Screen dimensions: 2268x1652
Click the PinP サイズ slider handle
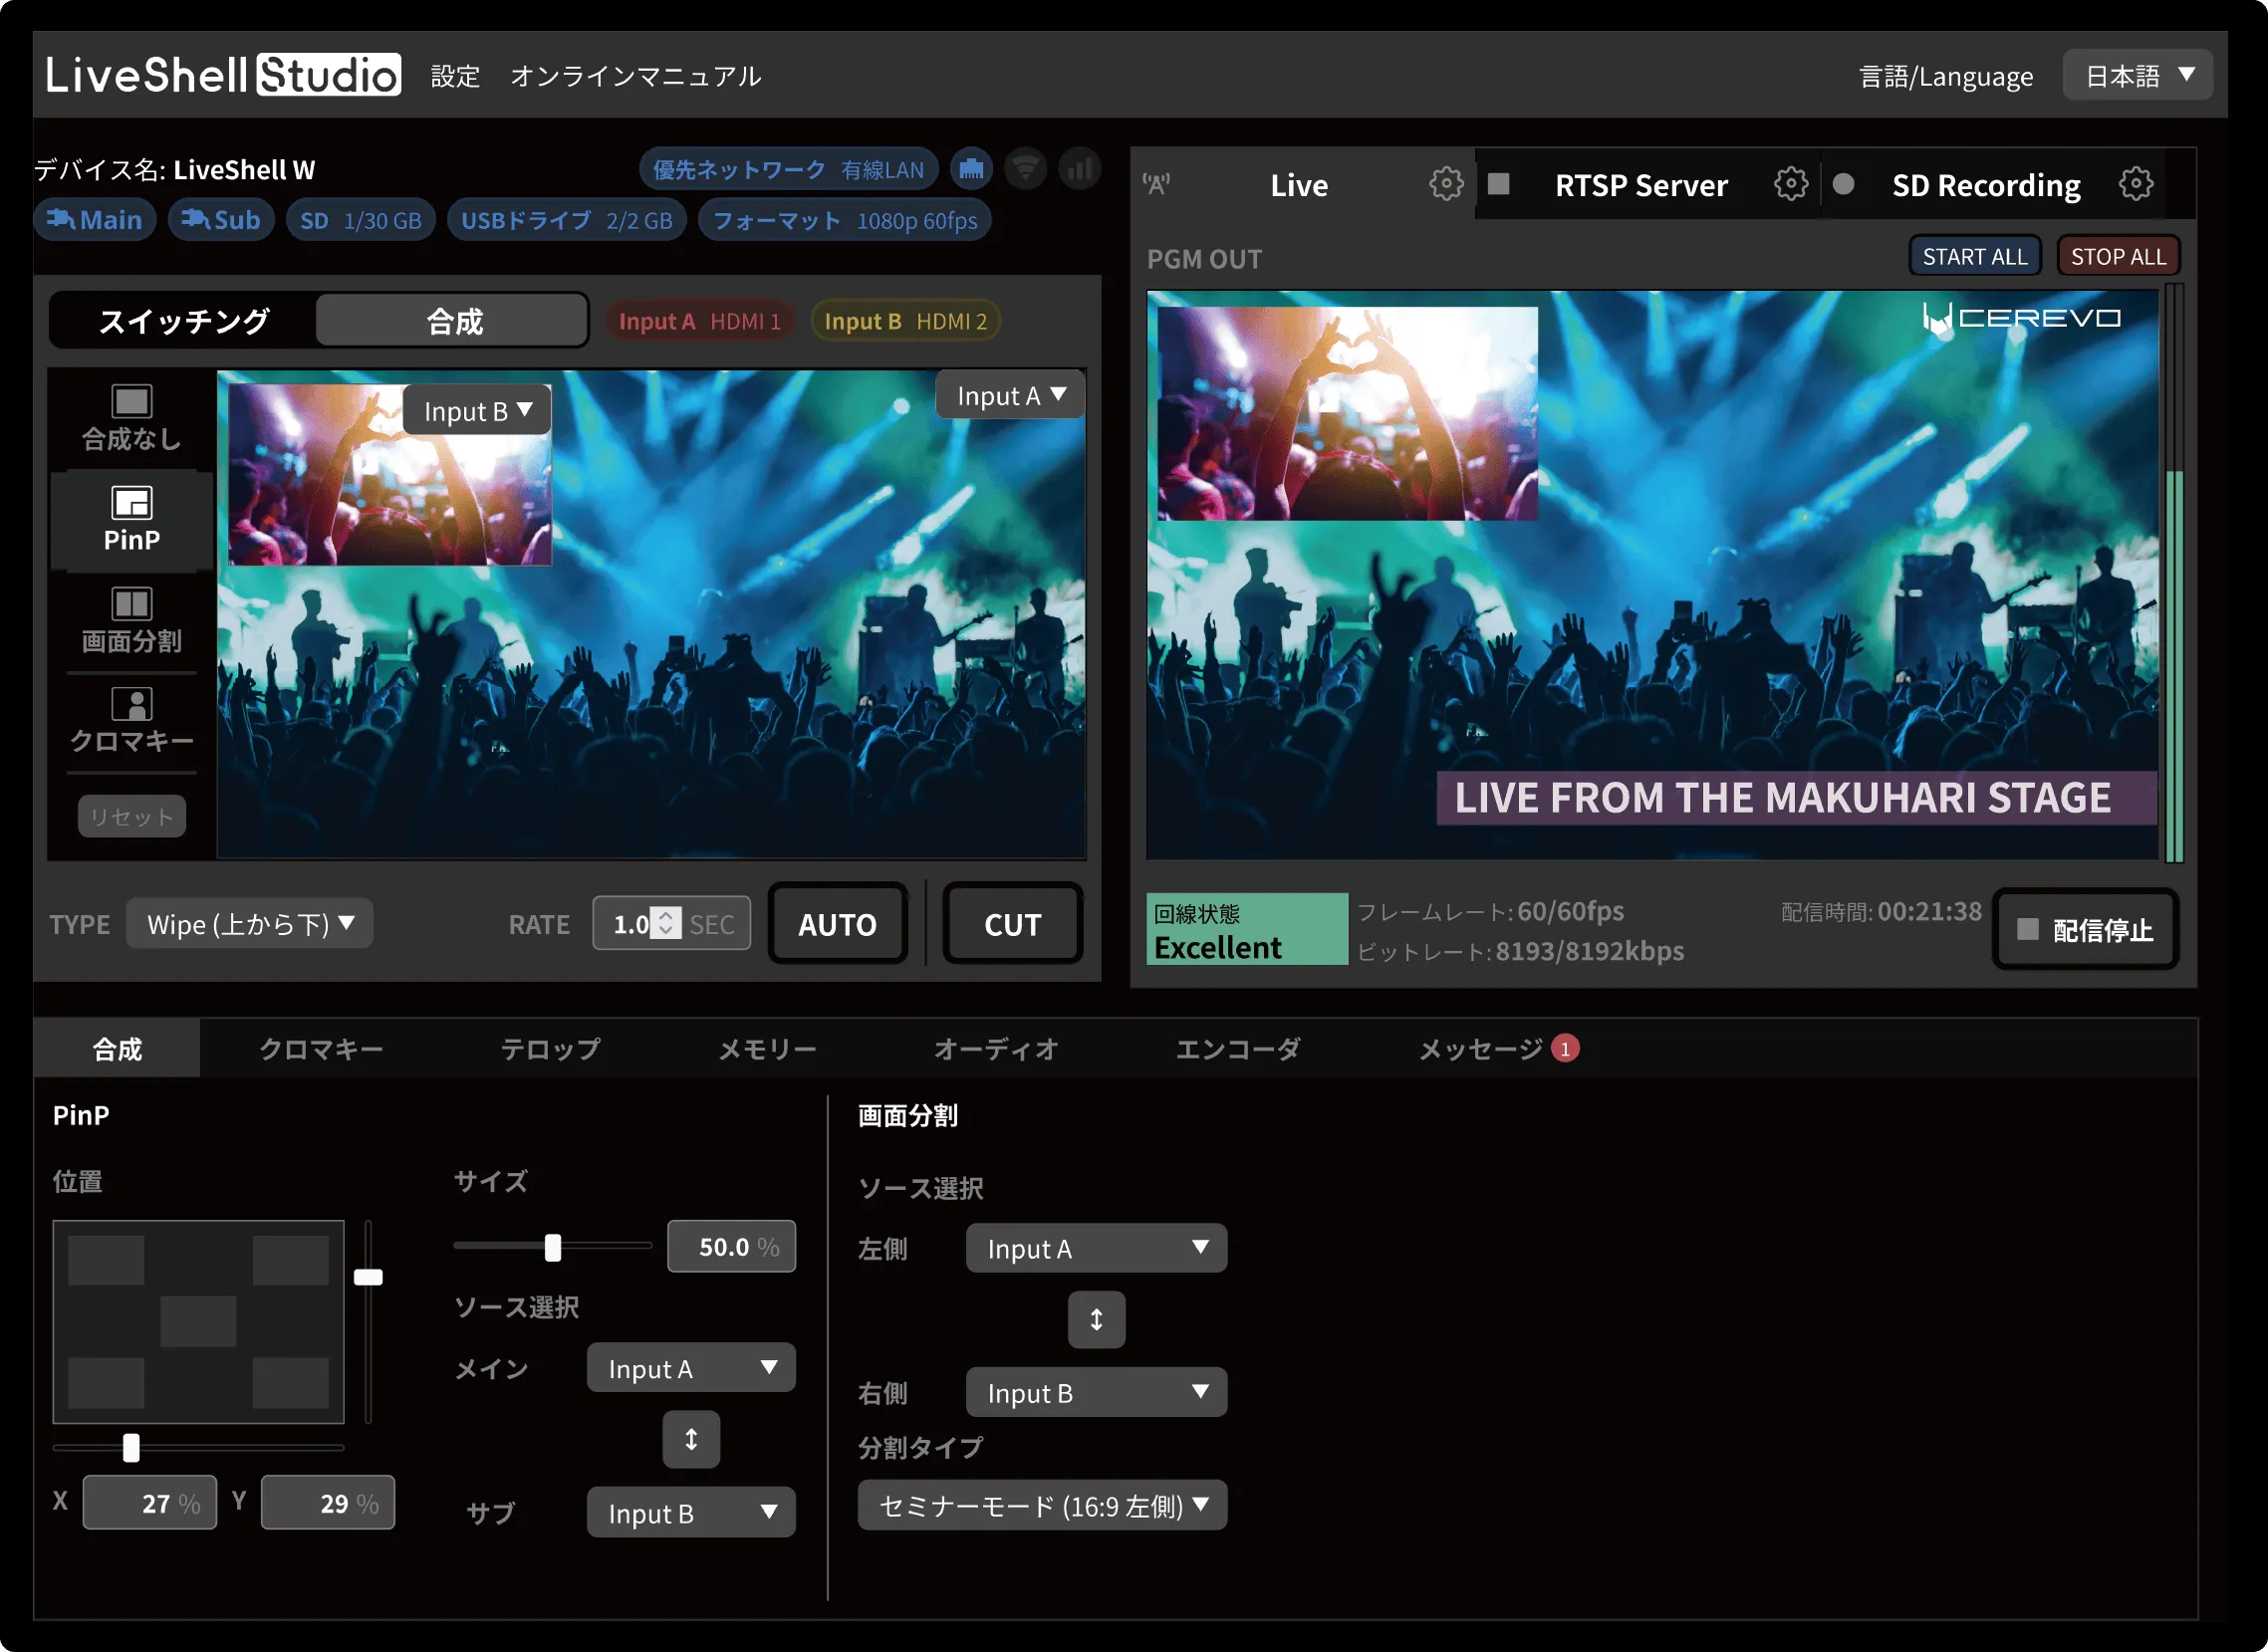click(x=553, y=1247)
